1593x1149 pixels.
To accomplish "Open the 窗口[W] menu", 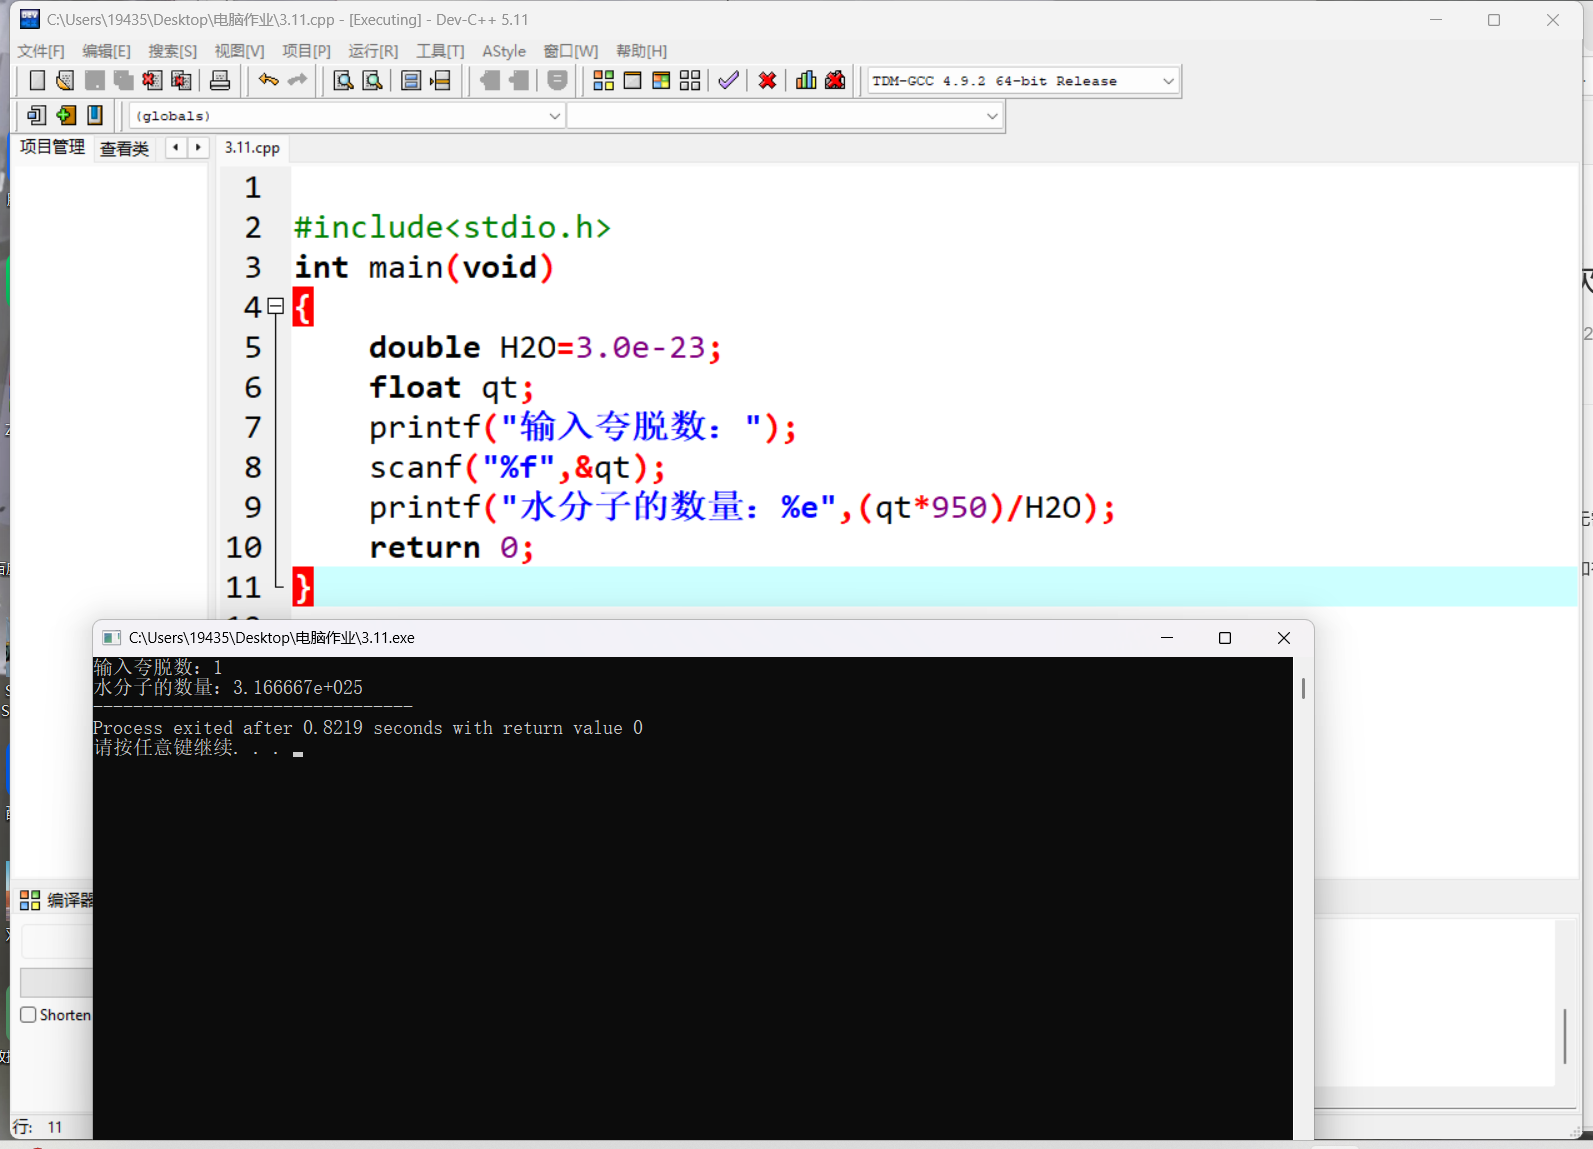I will (571, 51).
